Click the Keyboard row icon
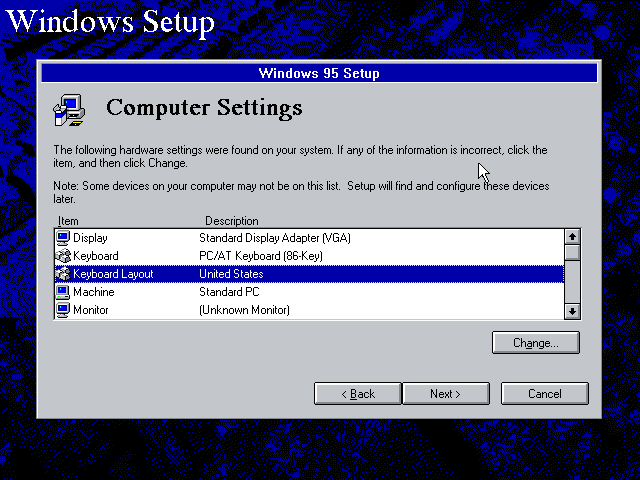The width and height of the screenshot is (640, 480). 63,256
